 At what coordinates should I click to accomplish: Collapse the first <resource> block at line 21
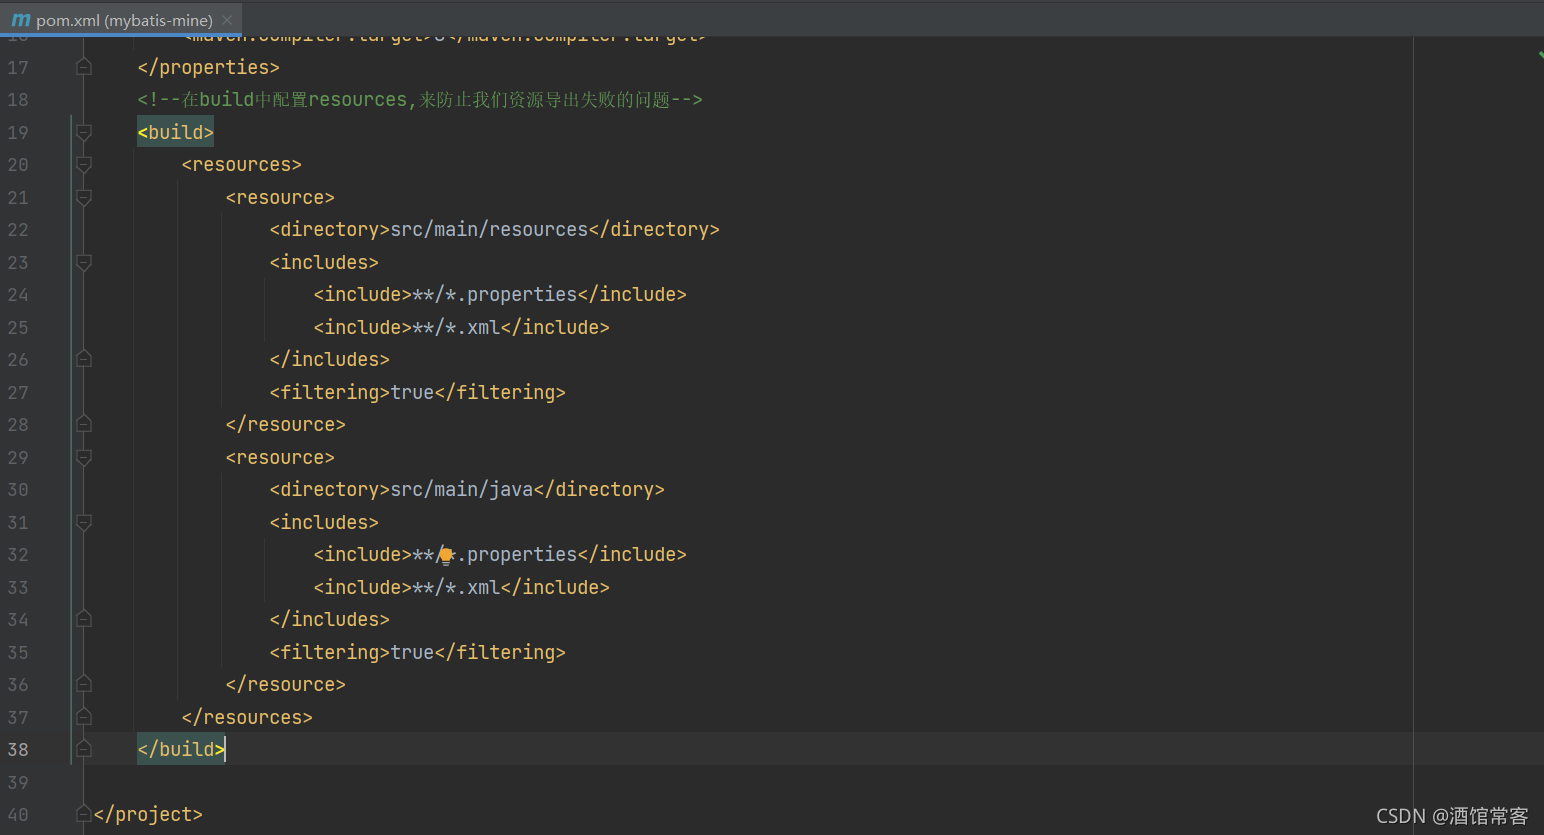pos(84,197)
